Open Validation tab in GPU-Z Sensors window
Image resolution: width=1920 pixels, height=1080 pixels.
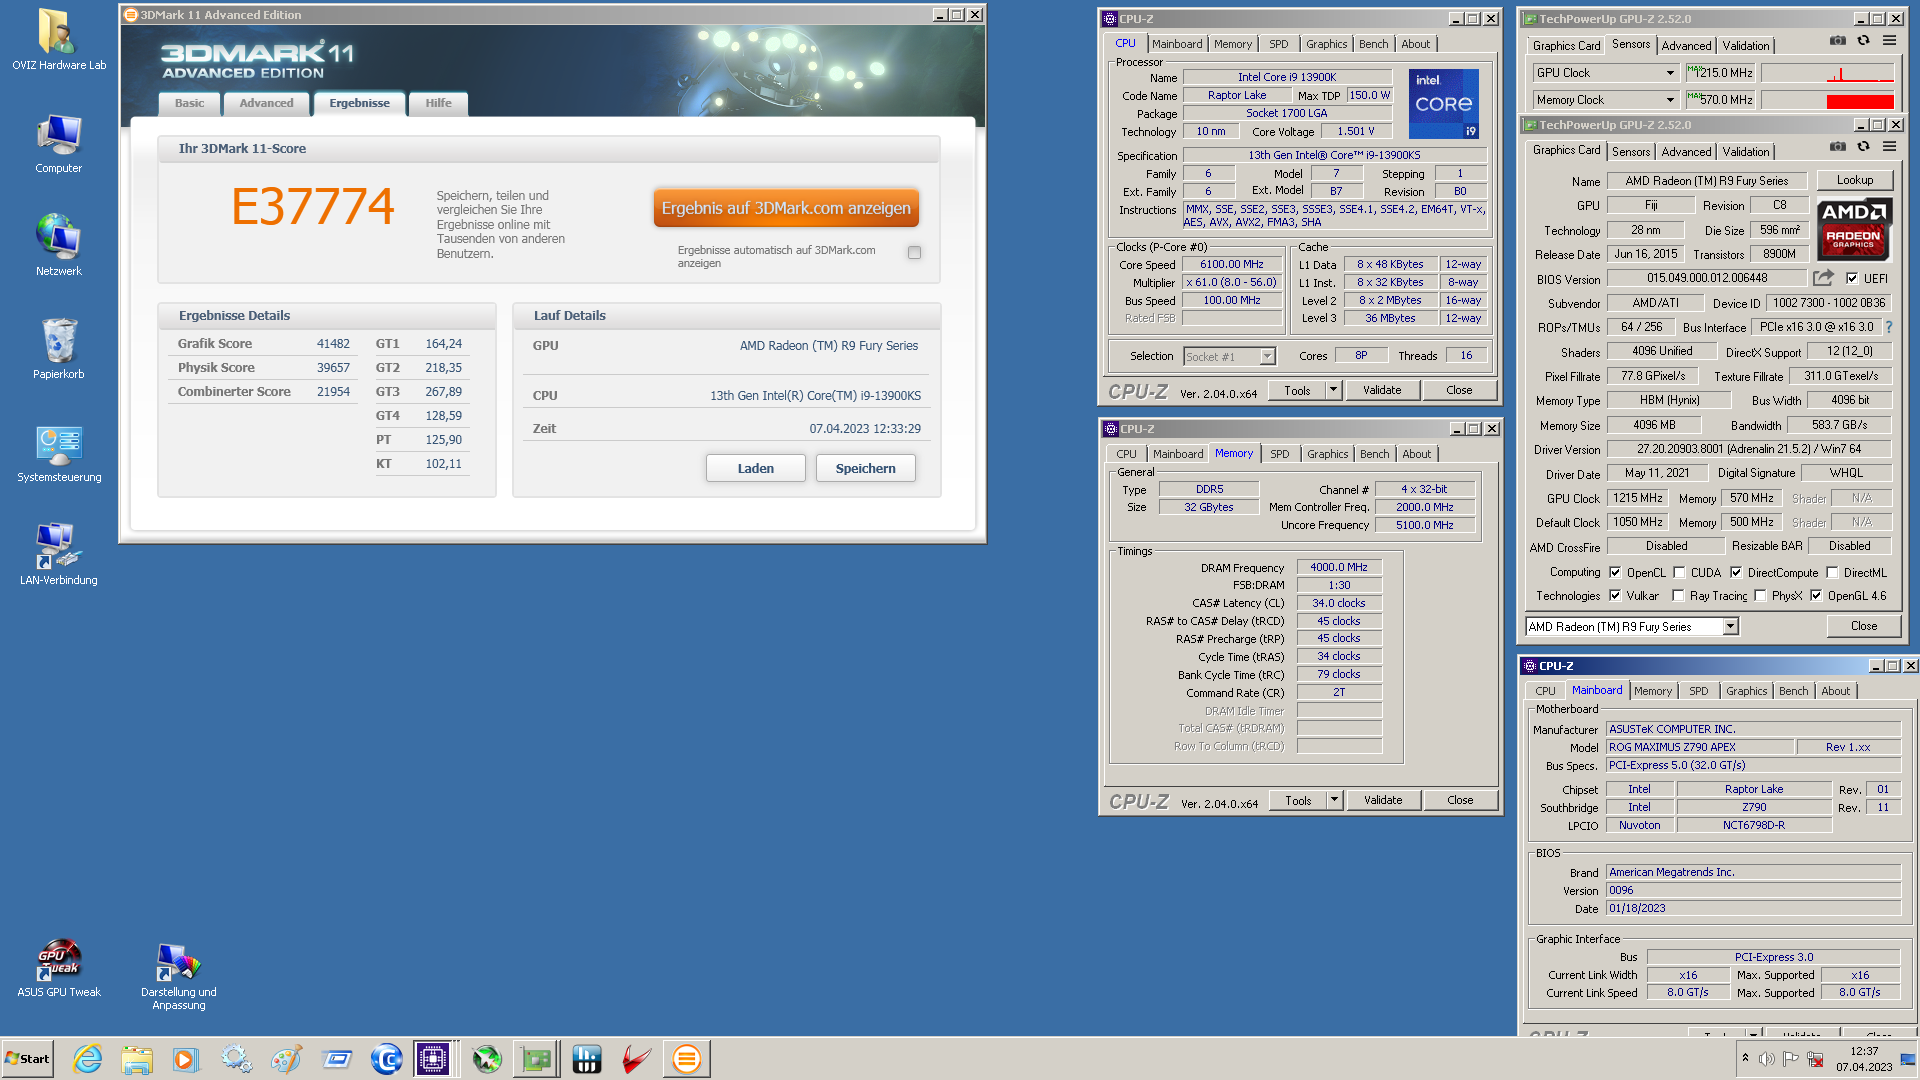(x=1745, y=46)
